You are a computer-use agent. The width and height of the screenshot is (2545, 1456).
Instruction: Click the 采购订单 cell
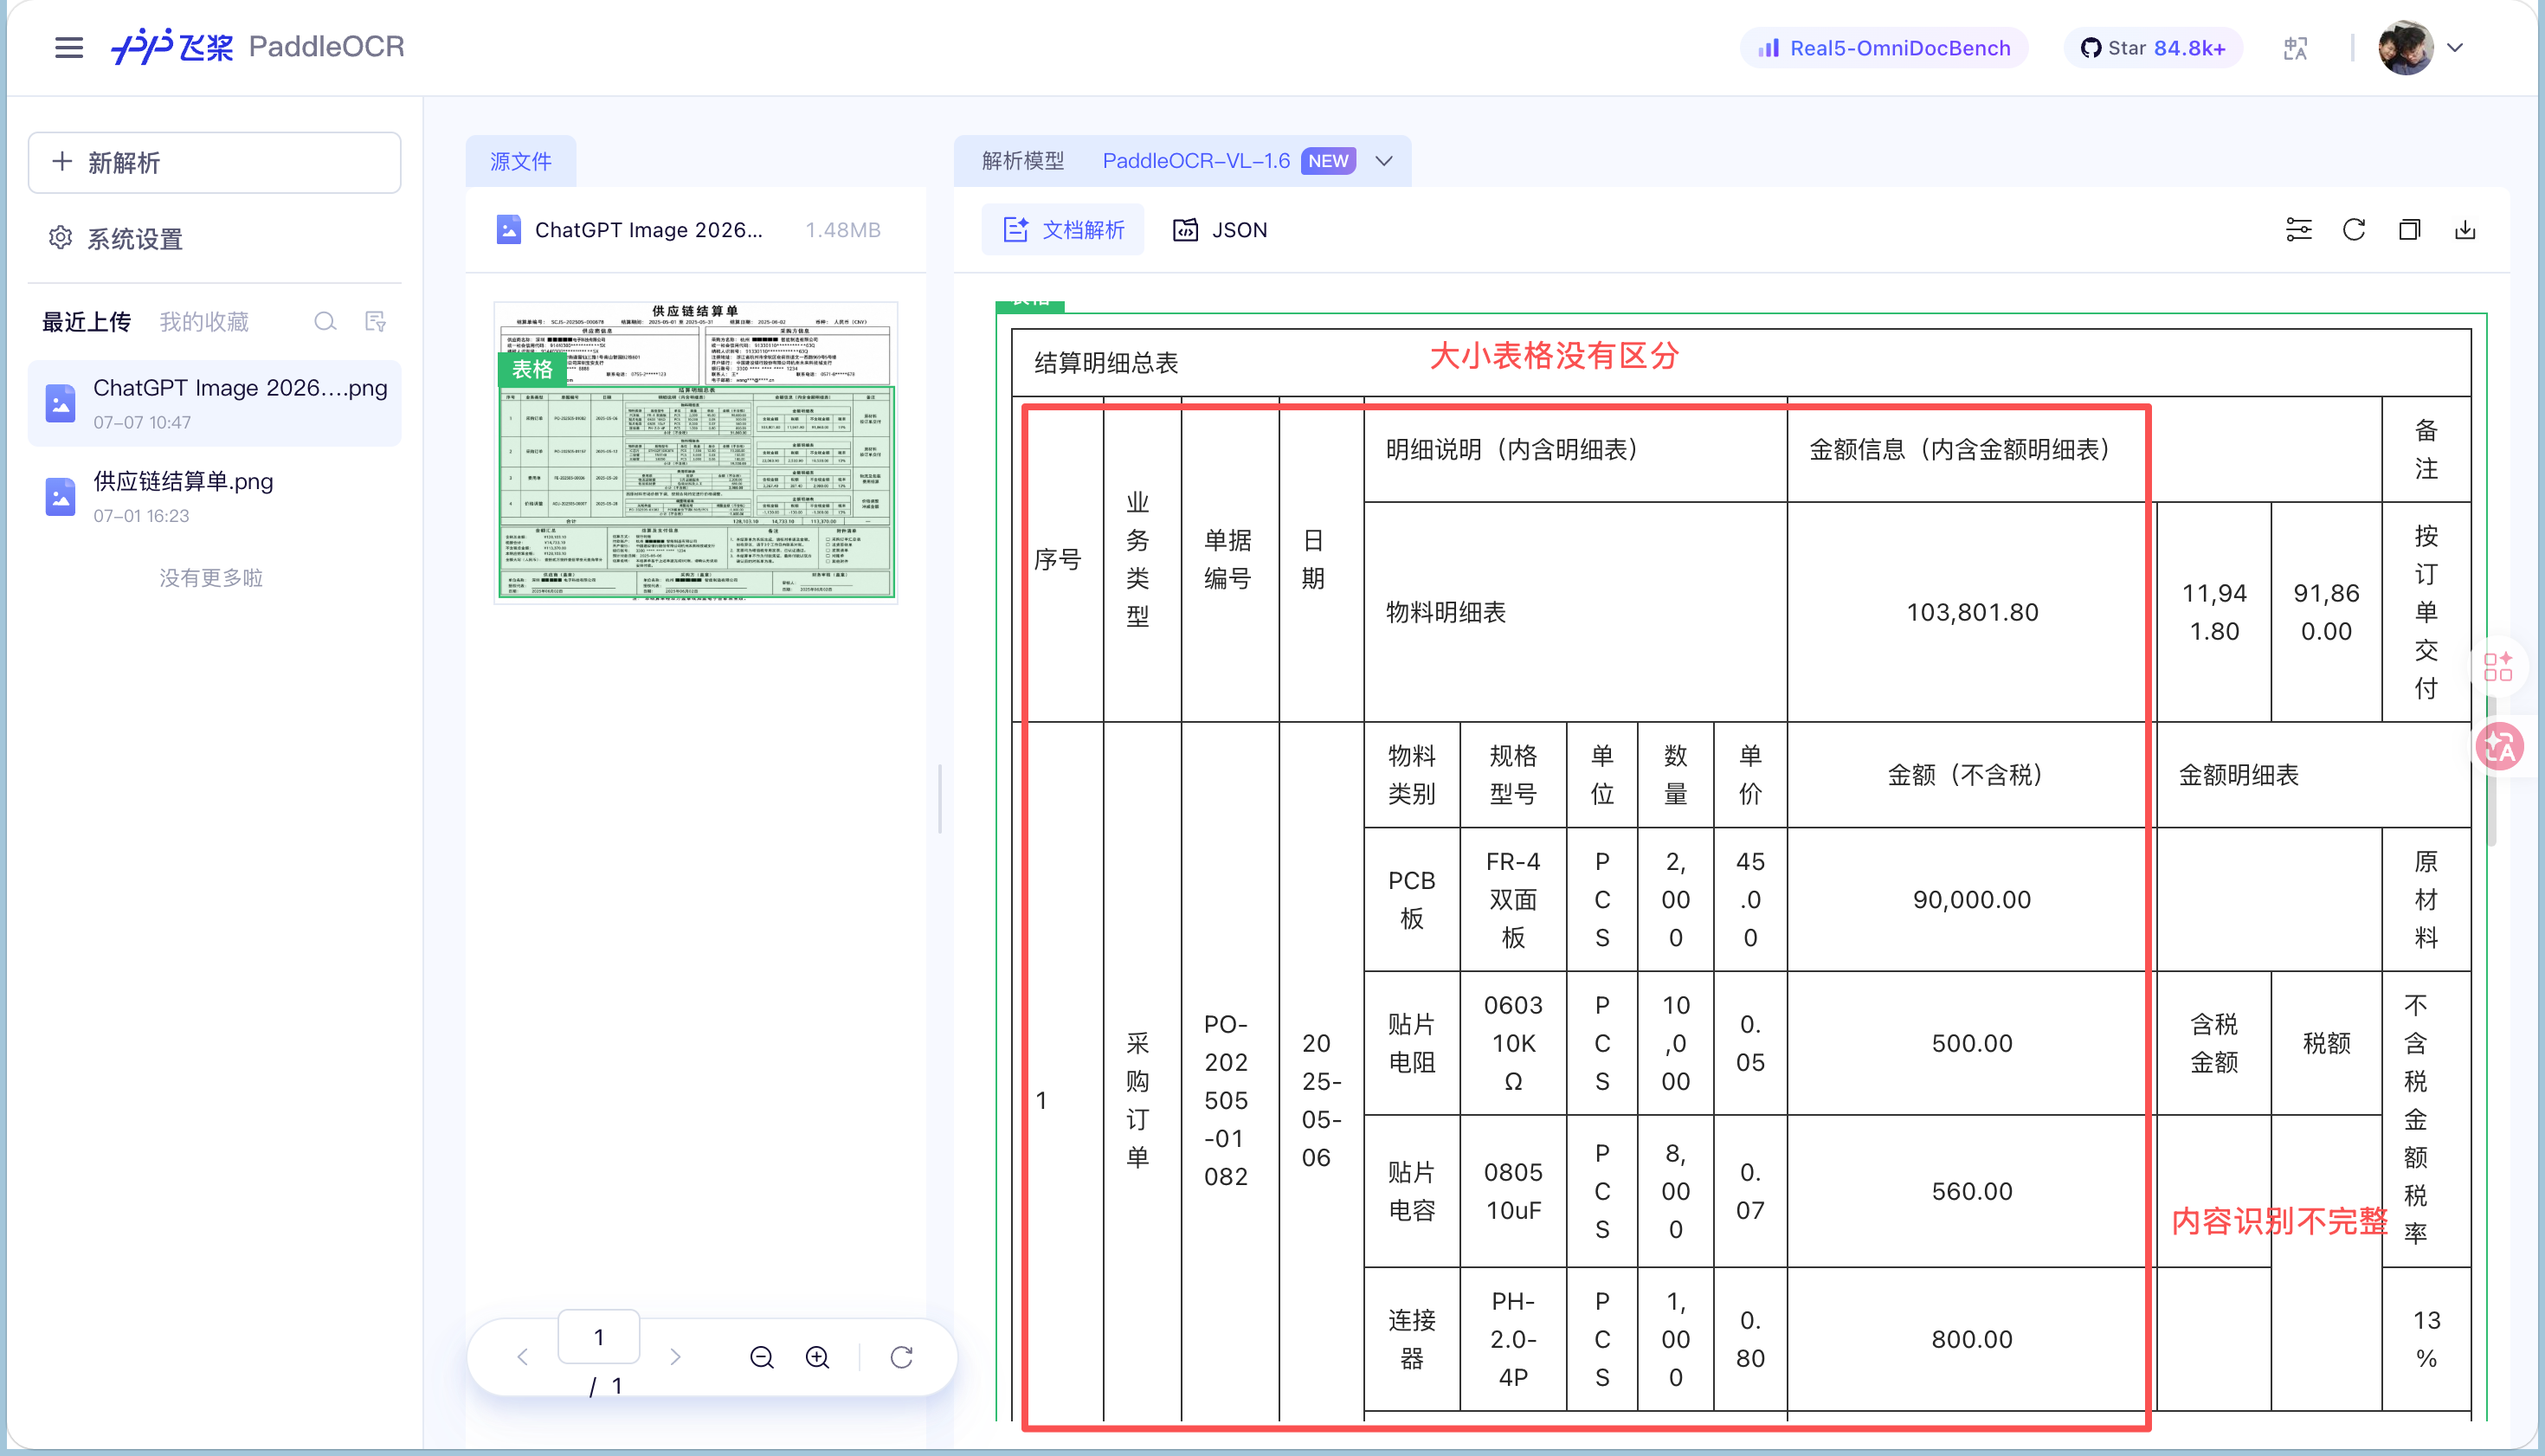pyautogui.click(x=1143, y=1100)
